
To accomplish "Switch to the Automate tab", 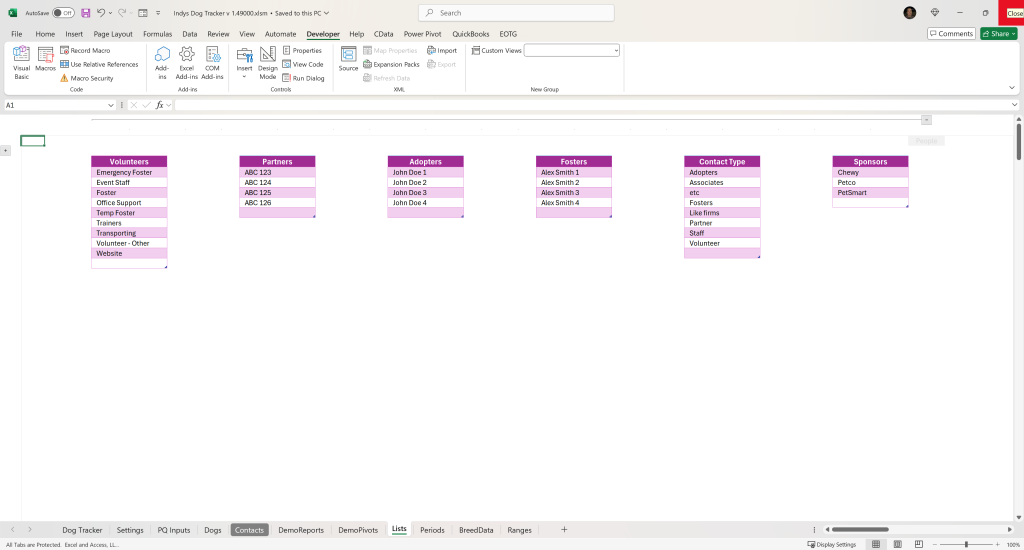I will [280, 34].
